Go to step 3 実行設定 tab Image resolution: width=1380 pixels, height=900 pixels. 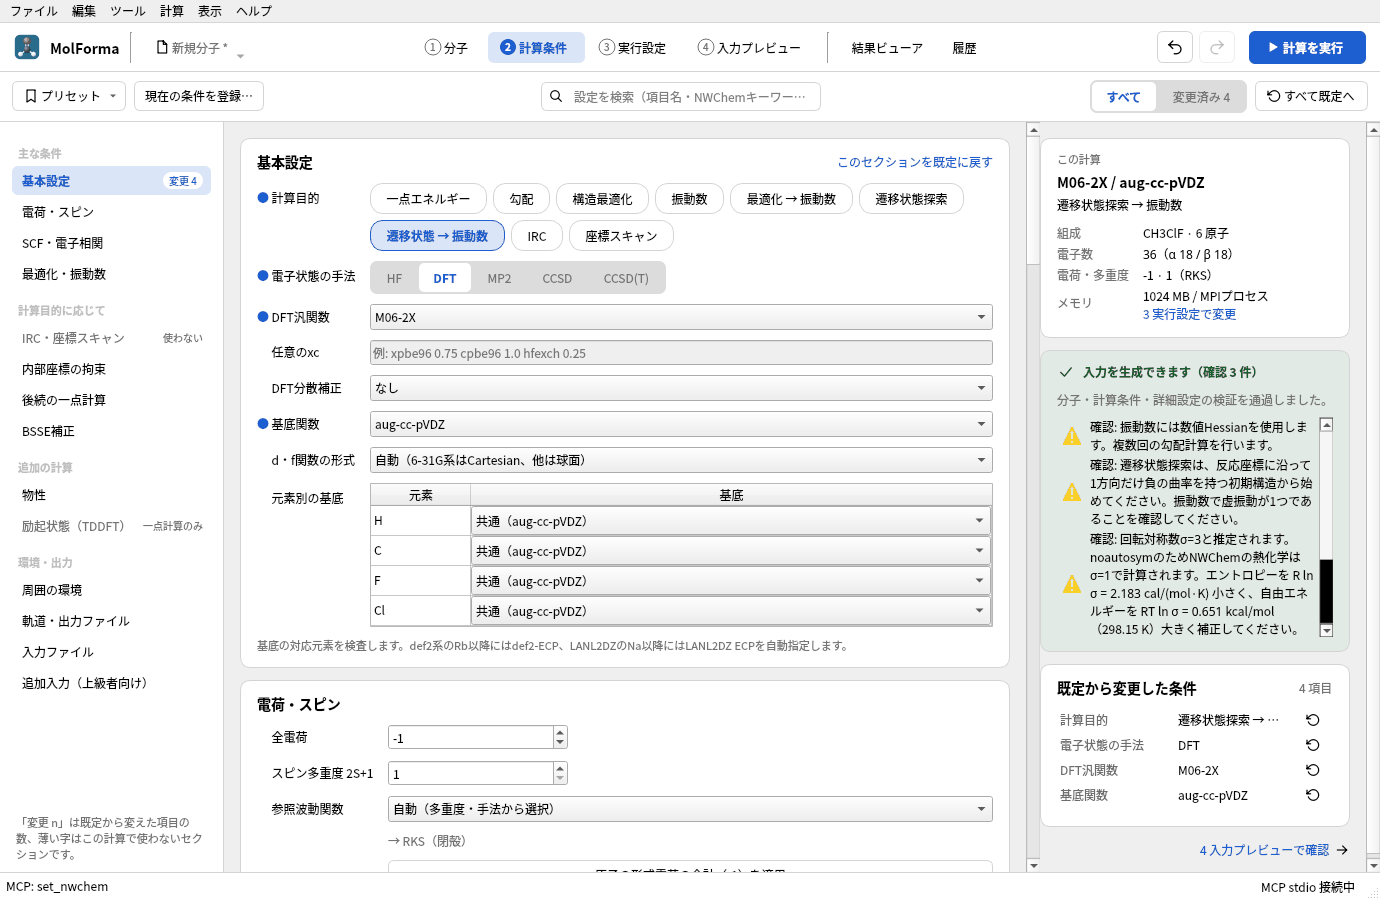pyautogui.click(x=632, y=47)
